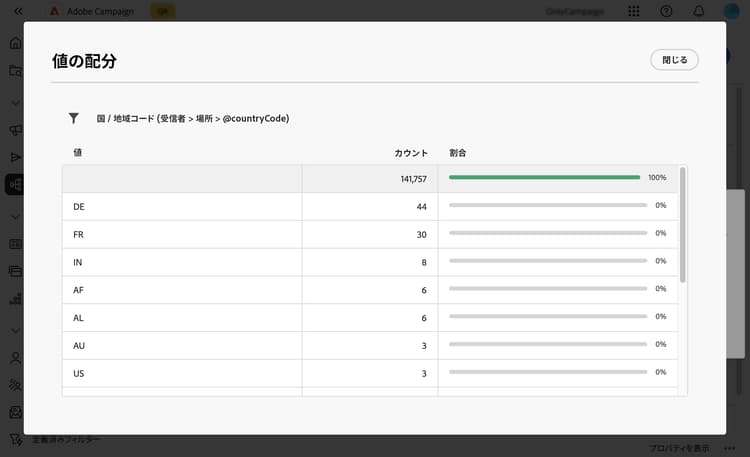This screenshot has height=457, width=750.
Task: Sort by カウント column header
Action: 411,153
